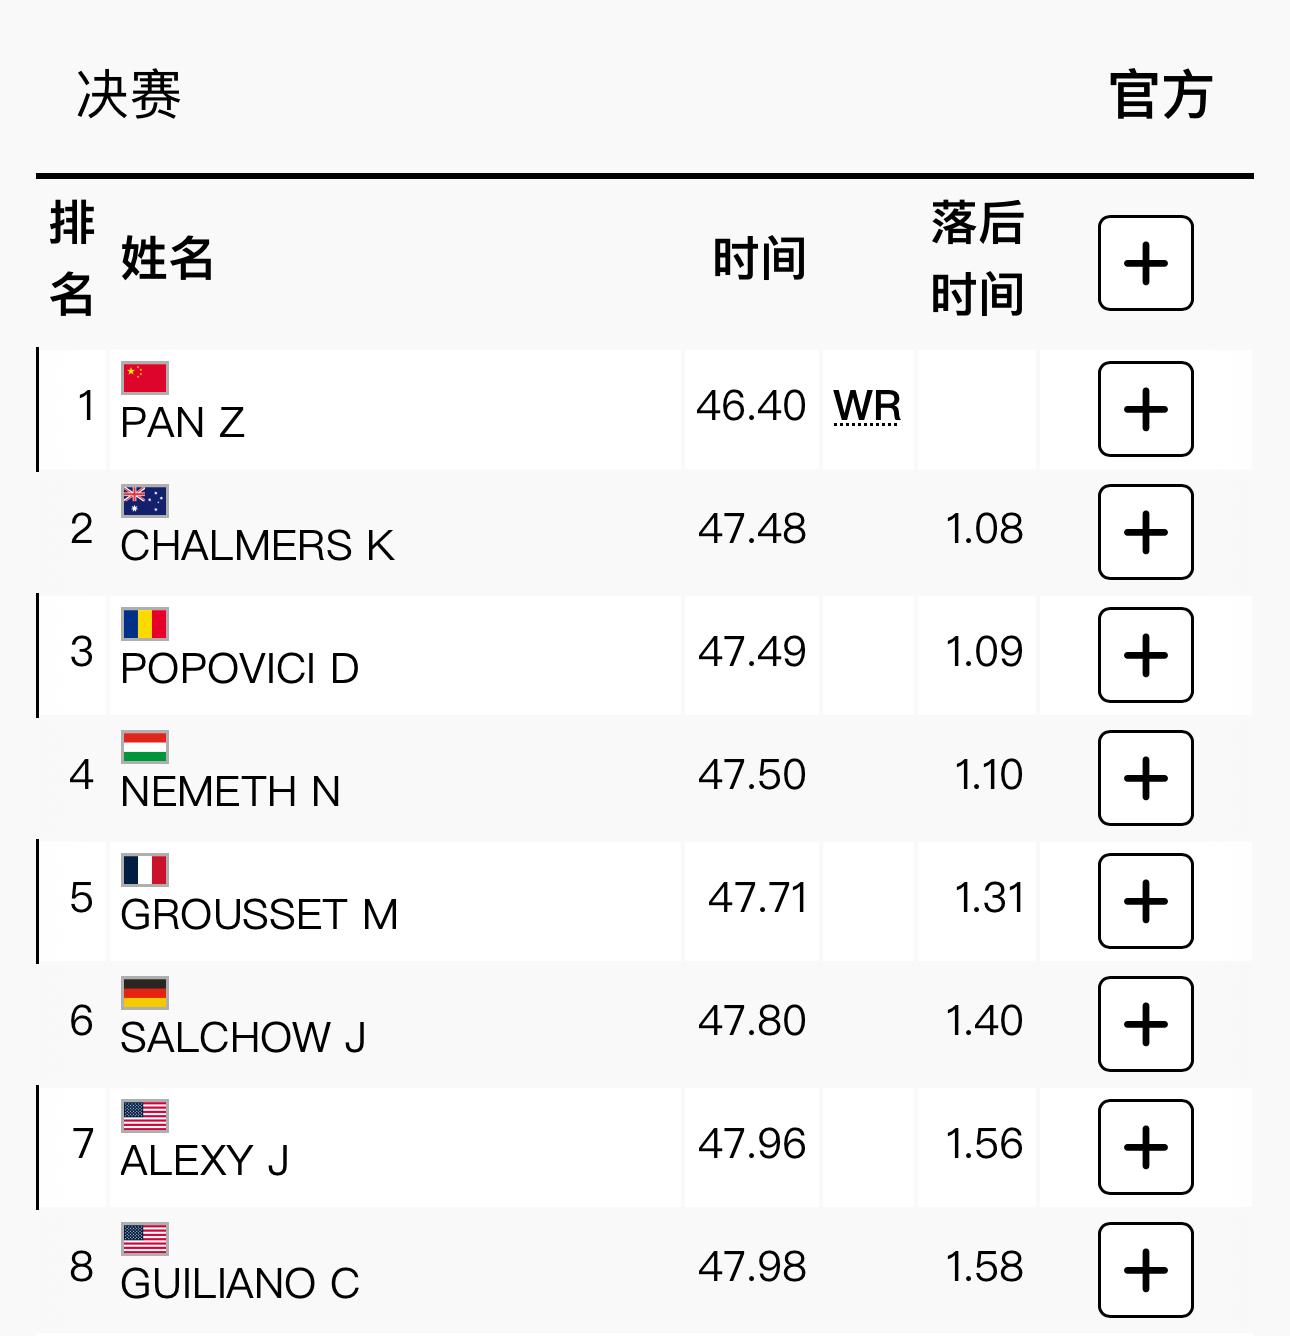Click the Romania flag icon
The width and height of the screenshot is (1290, 1336).
(145, 624)
